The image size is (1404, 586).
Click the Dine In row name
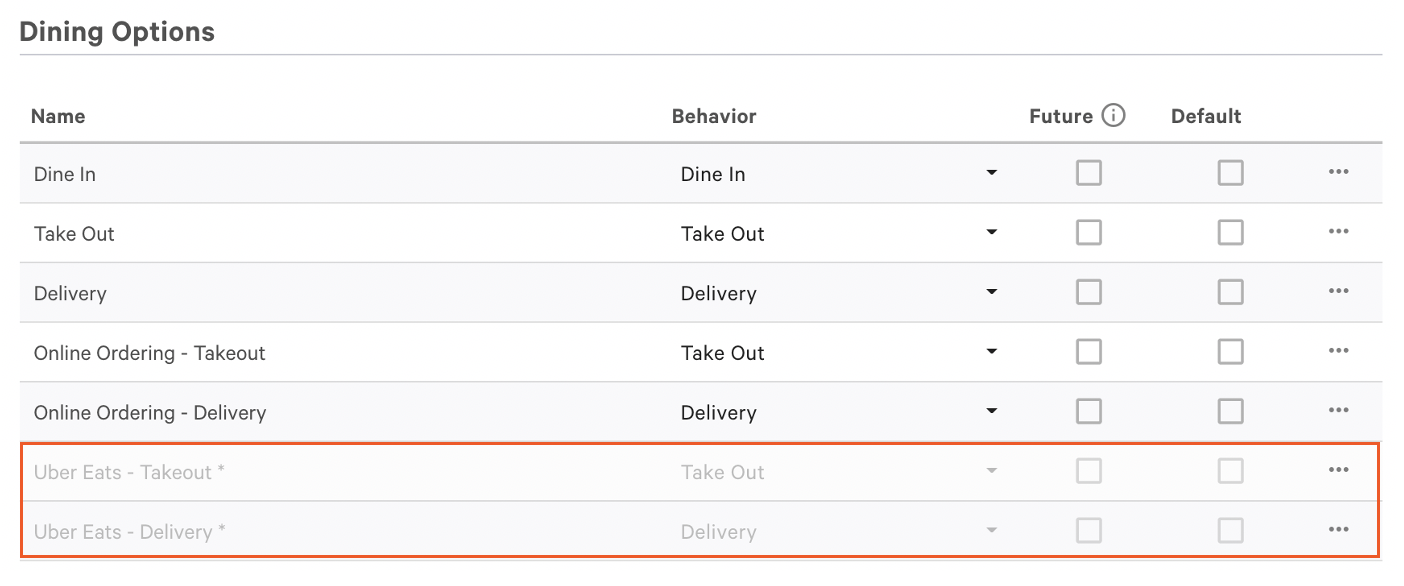64,172
